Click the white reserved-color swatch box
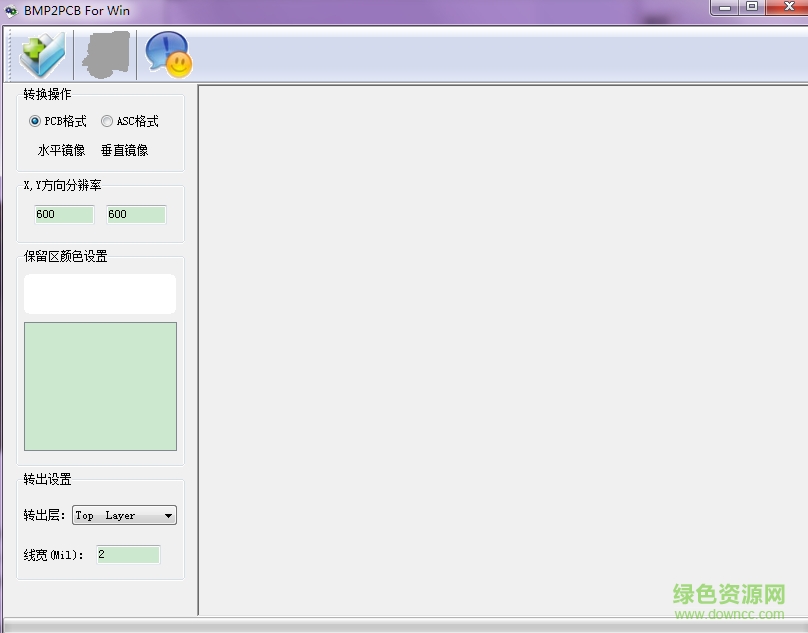 99,293
